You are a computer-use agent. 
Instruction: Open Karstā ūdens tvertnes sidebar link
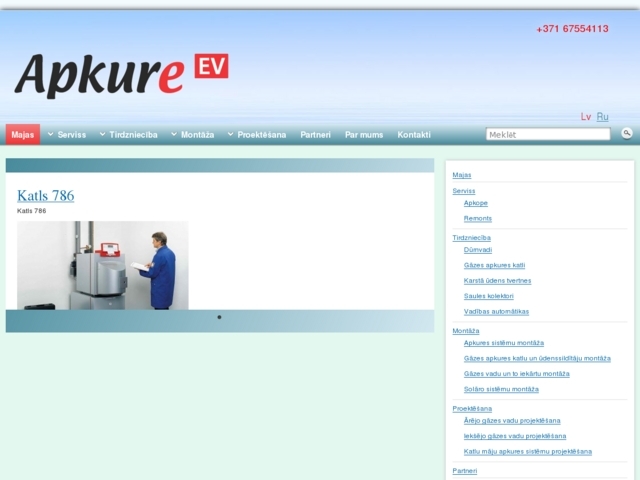pyautogui.click(x=497, y=280)
